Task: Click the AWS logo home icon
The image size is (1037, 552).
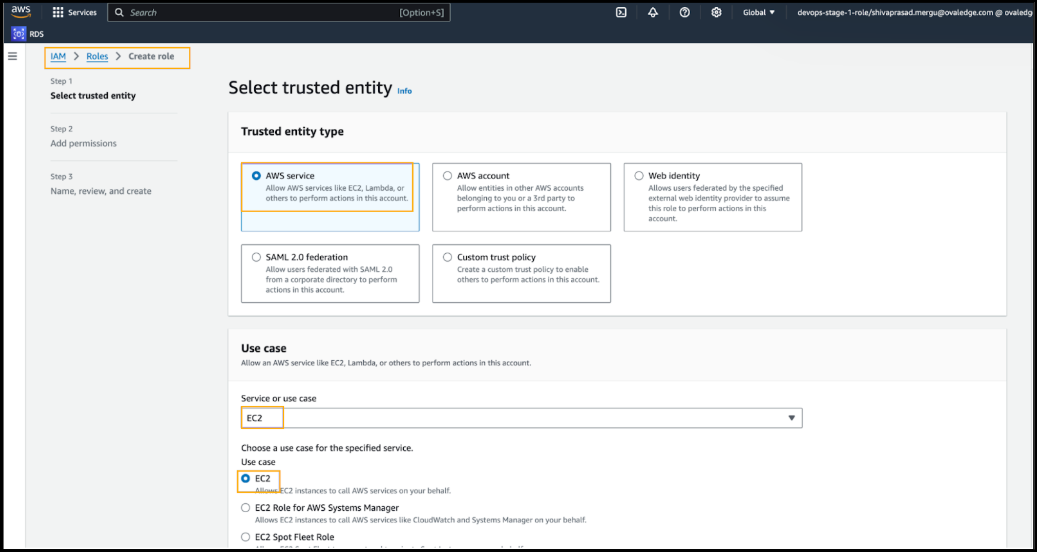Action: [21, 12]
